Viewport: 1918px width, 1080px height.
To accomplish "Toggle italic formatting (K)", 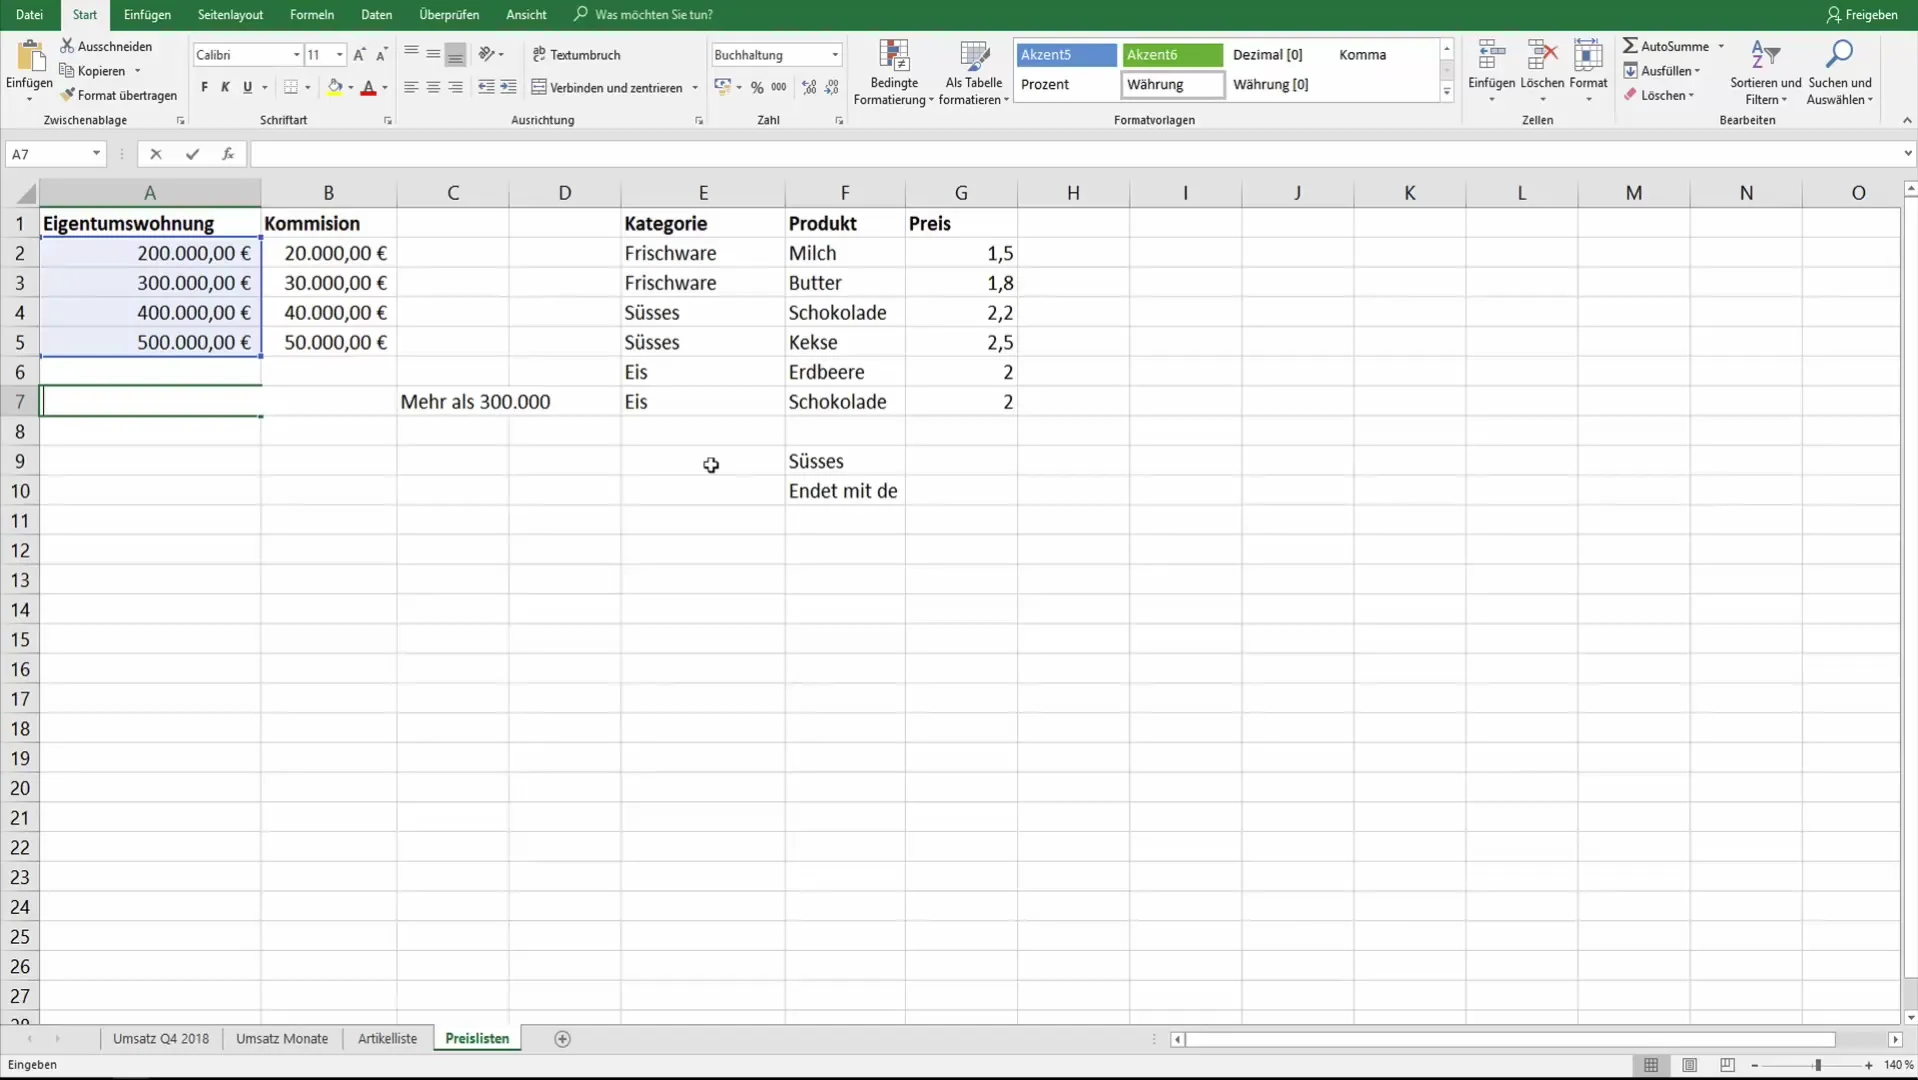I will (225, 88).
